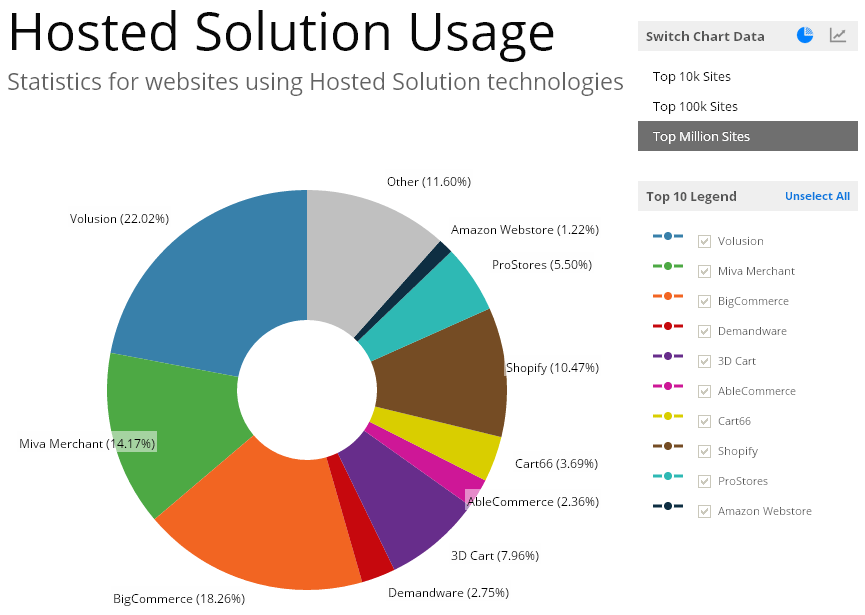The height and width of the screenshot is (615, 865).
Task: Uncheck the Volusion checkbox
Action: [x=705, y=241]
